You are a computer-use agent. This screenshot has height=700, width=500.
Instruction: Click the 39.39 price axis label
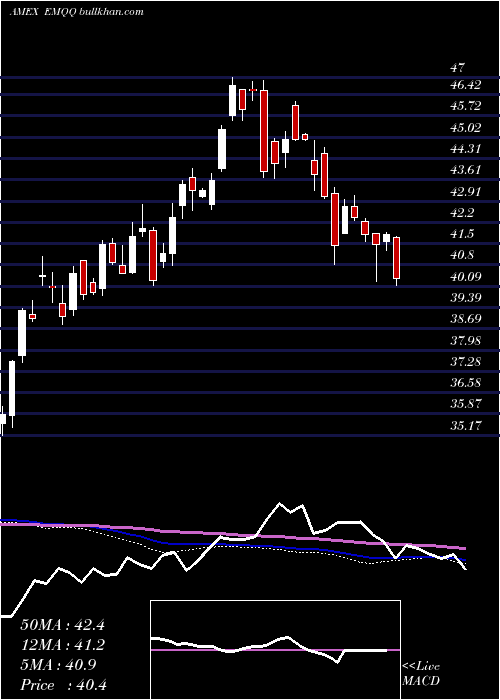(x=466, y=298)
